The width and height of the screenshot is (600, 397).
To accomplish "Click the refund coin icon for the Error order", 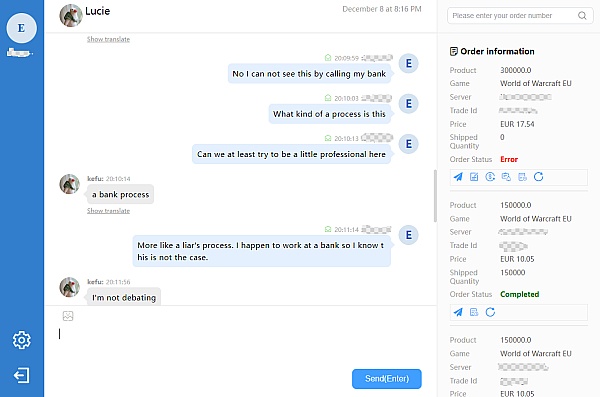I will [x=490, y=177].
